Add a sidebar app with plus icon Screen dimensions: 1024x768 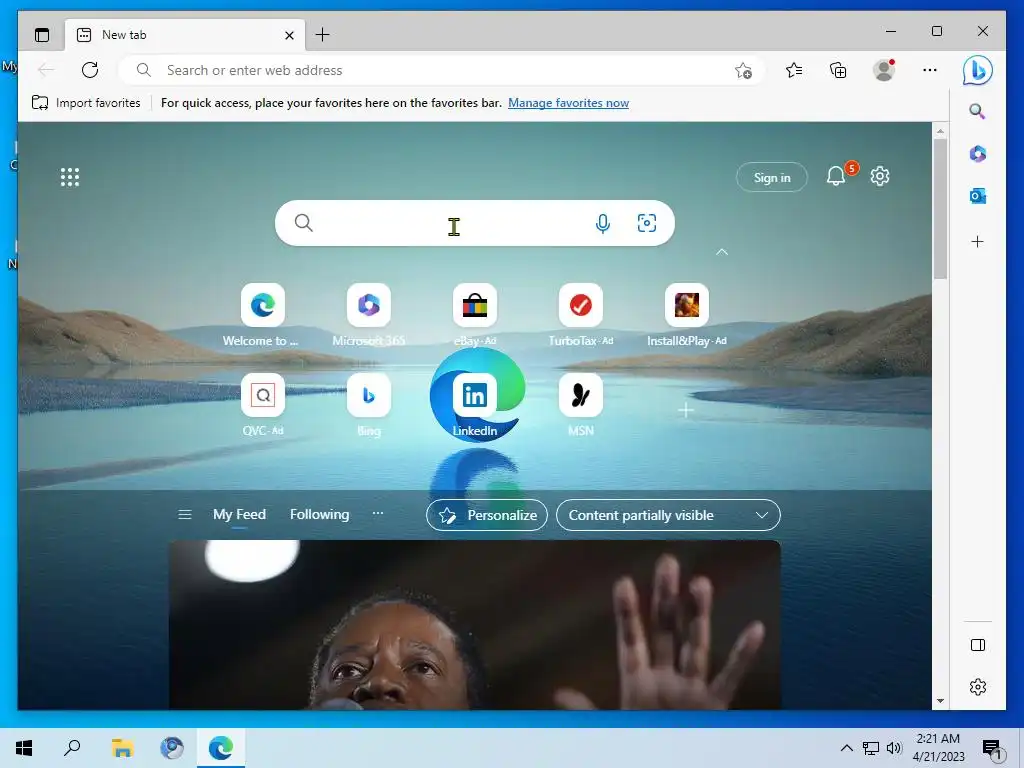tap(978, 242)
